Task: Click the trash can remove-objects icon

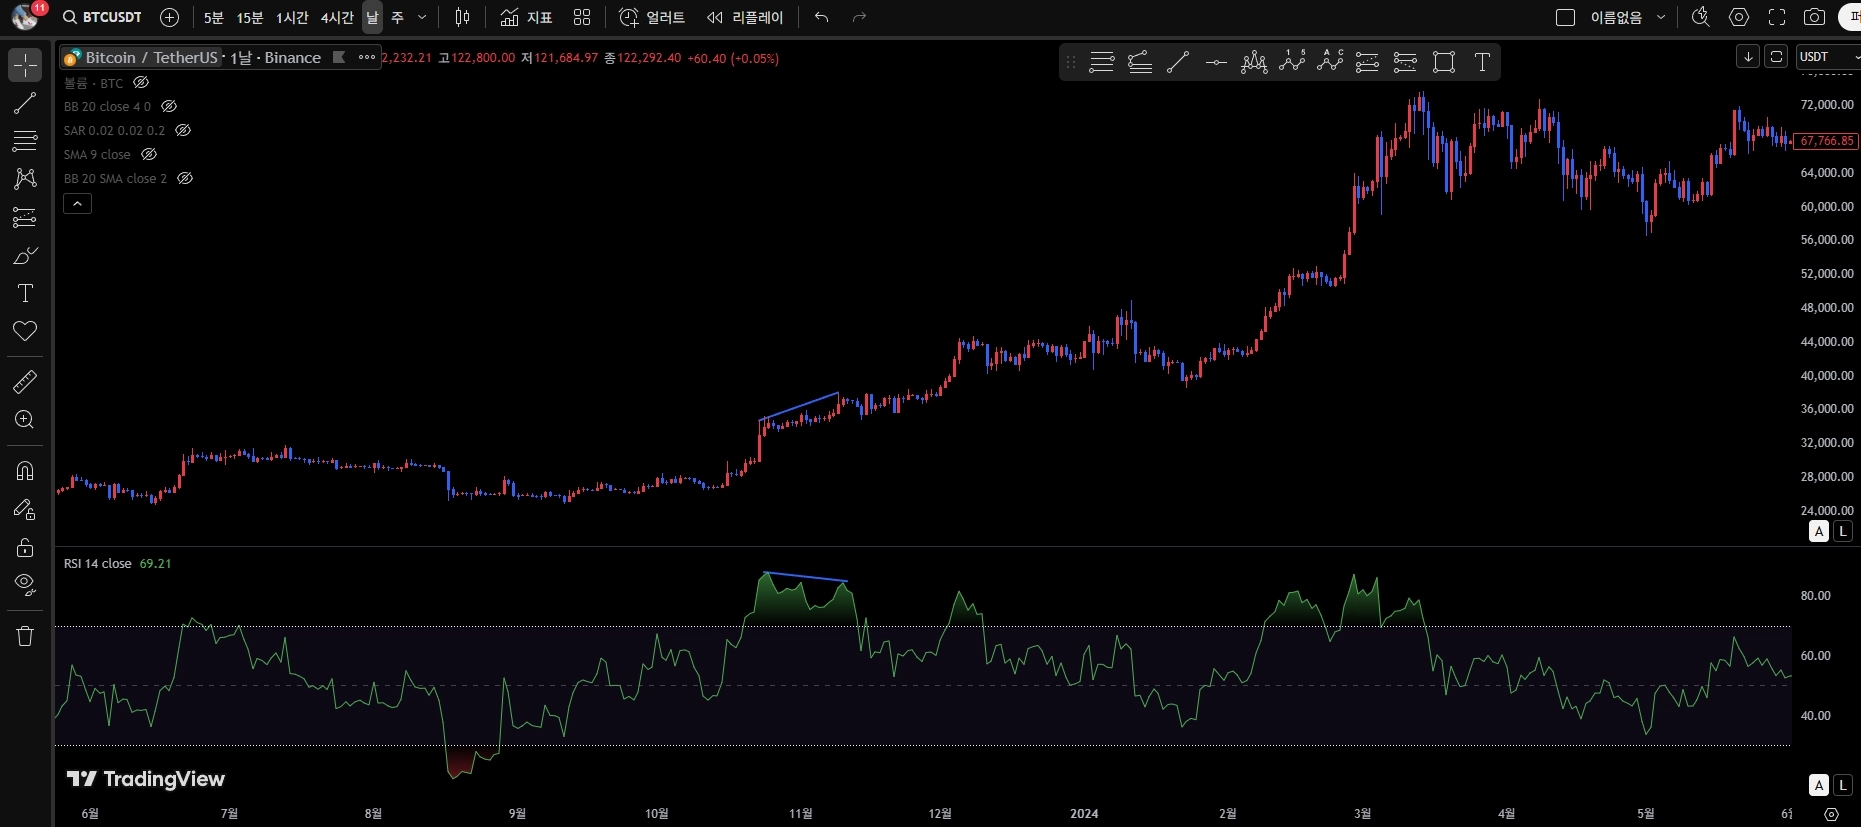Action: (25, 636)
